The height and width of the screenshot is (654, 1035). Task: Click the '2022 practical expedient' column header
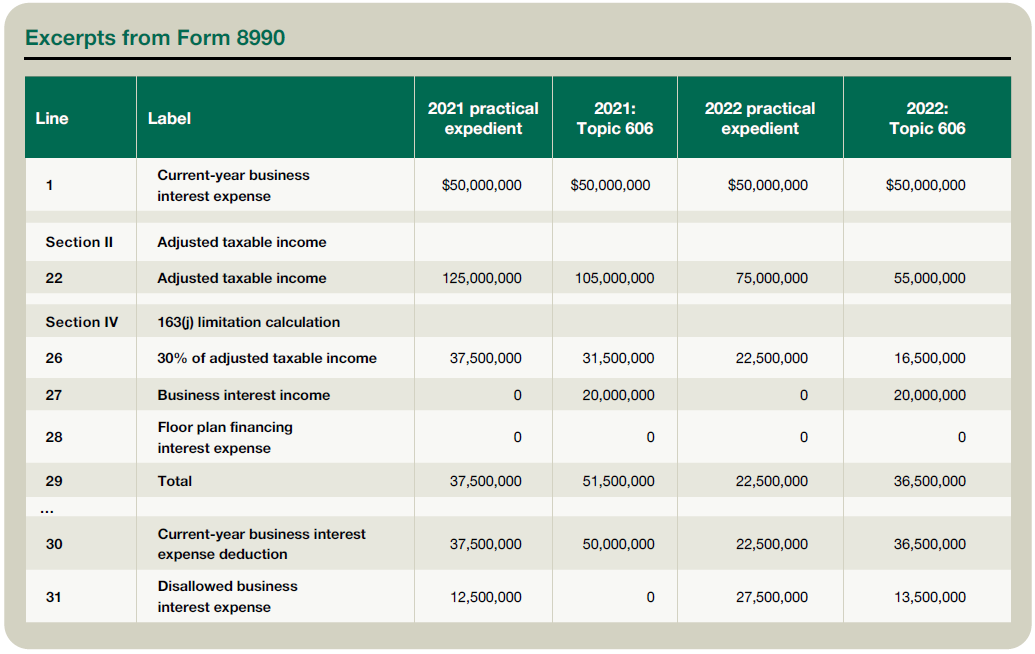point(760,118)
